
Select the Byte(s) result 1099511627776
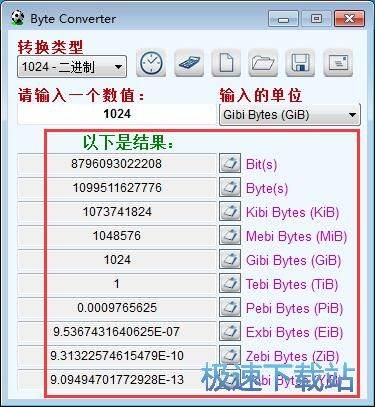[117, 188]
